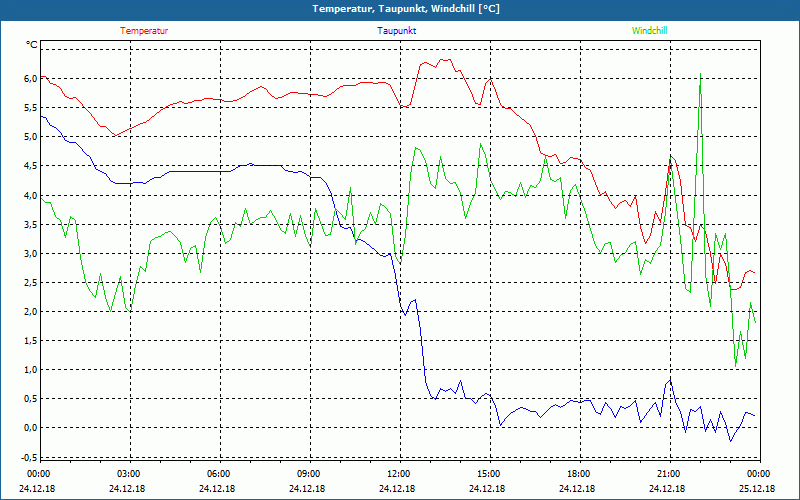Click the 18:00 time axis label
Viewport: 800px width, 500px height.
[578, 474]
